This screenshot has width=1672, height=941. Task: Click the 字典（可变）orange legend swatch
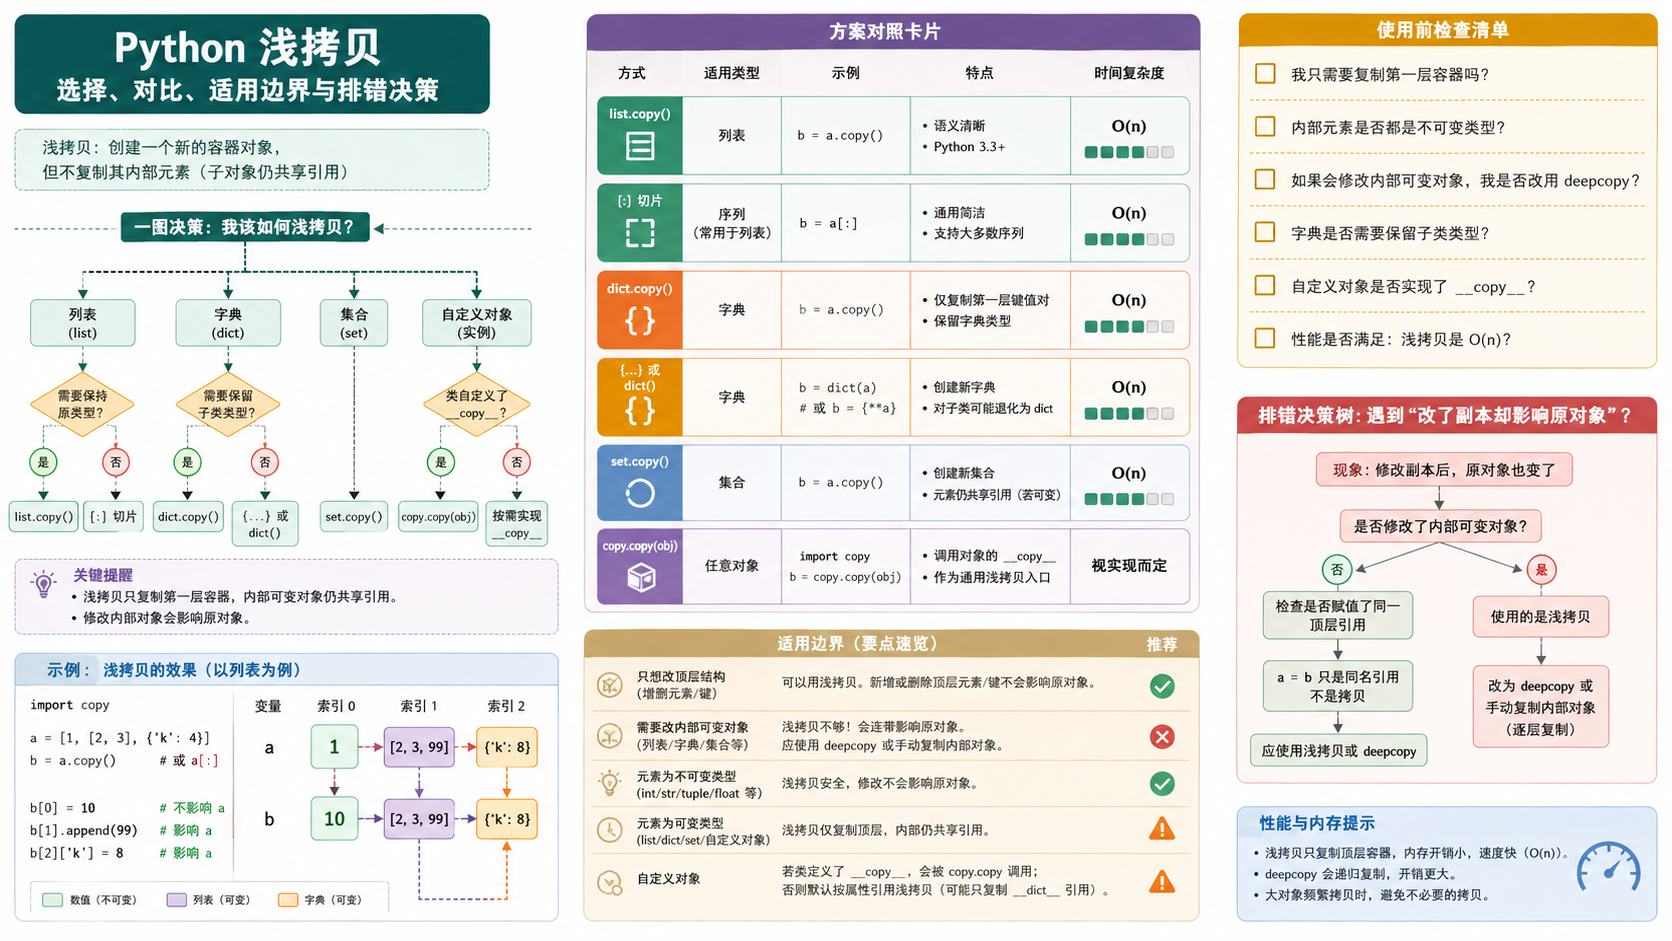click(x=288, y=900)
